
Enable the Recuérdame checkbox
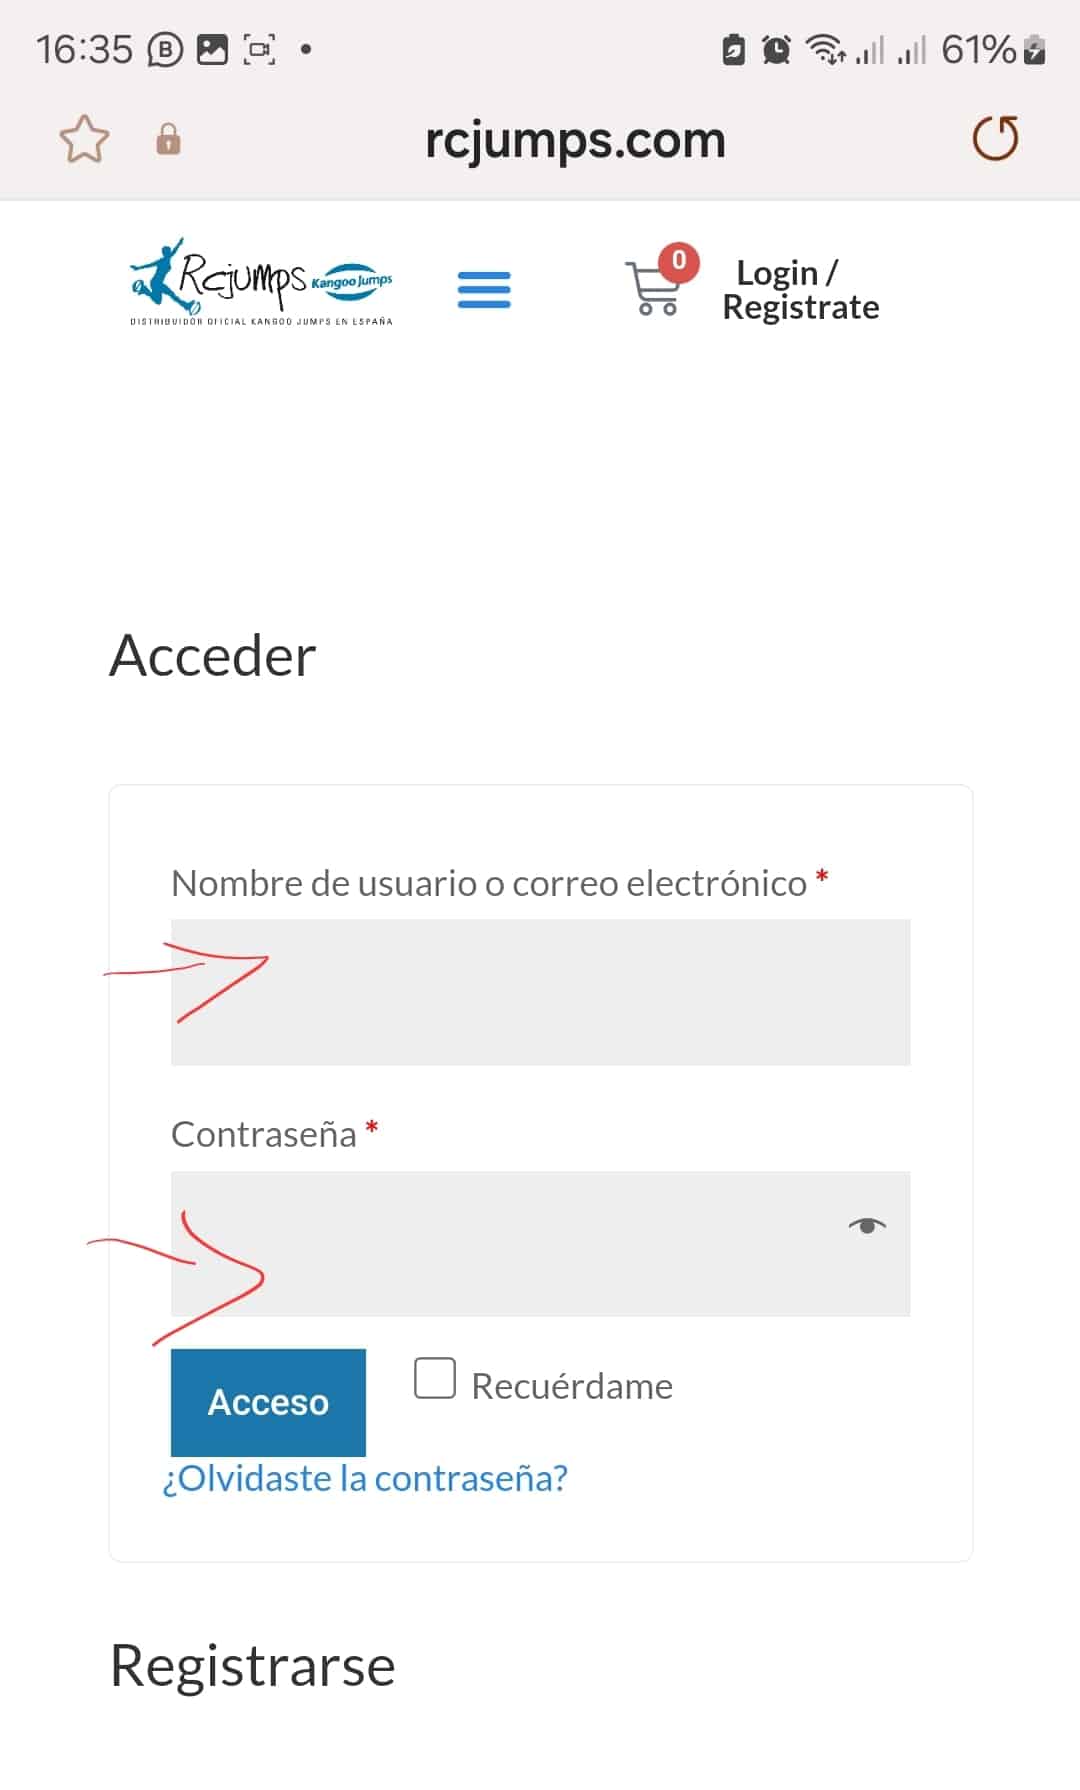pos(435,1378)
